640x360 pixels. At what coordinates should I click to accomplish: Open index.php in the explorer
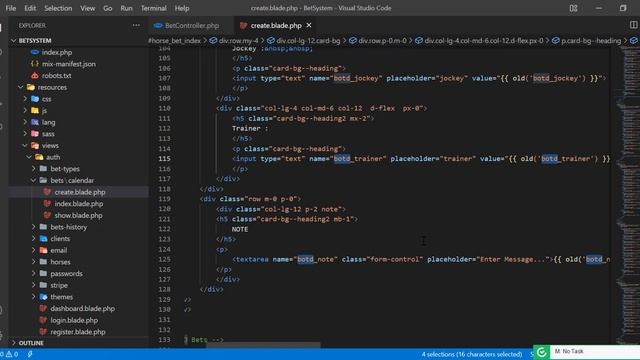pos(57,52)
